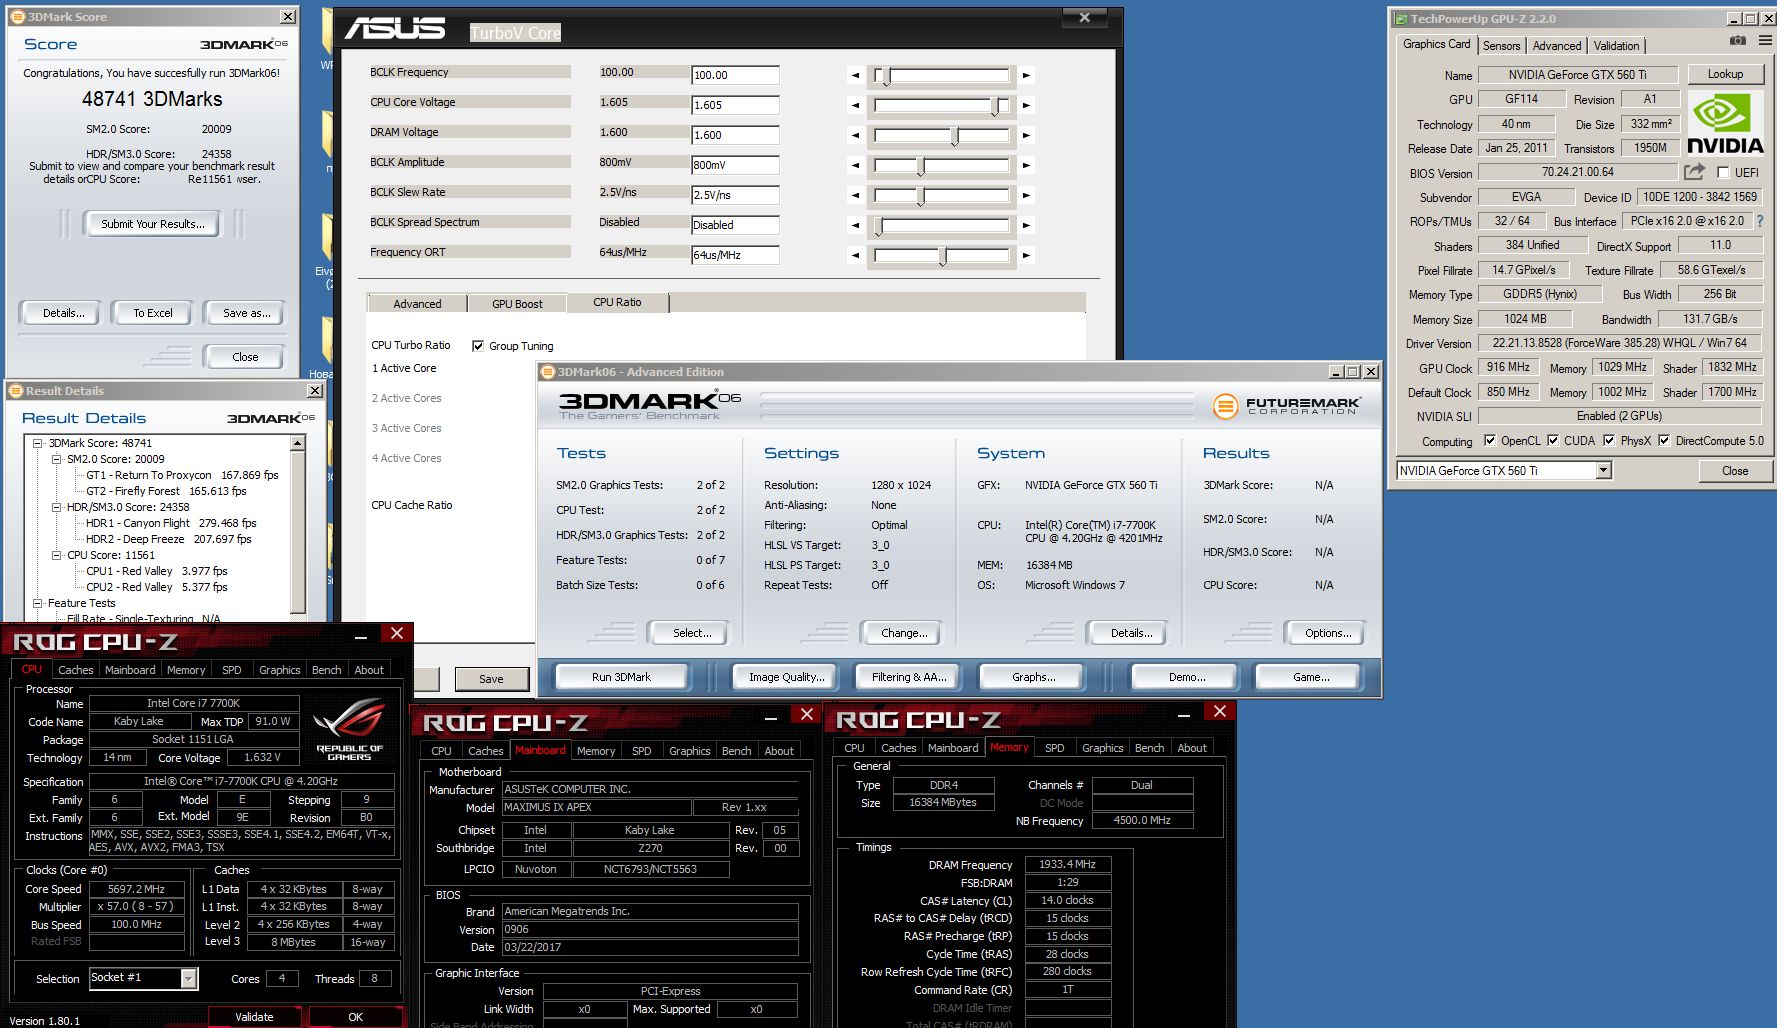1777x1028 pixels.
Task: Decrease Frequency ORT with left arrow
Action: pos(855,255)
